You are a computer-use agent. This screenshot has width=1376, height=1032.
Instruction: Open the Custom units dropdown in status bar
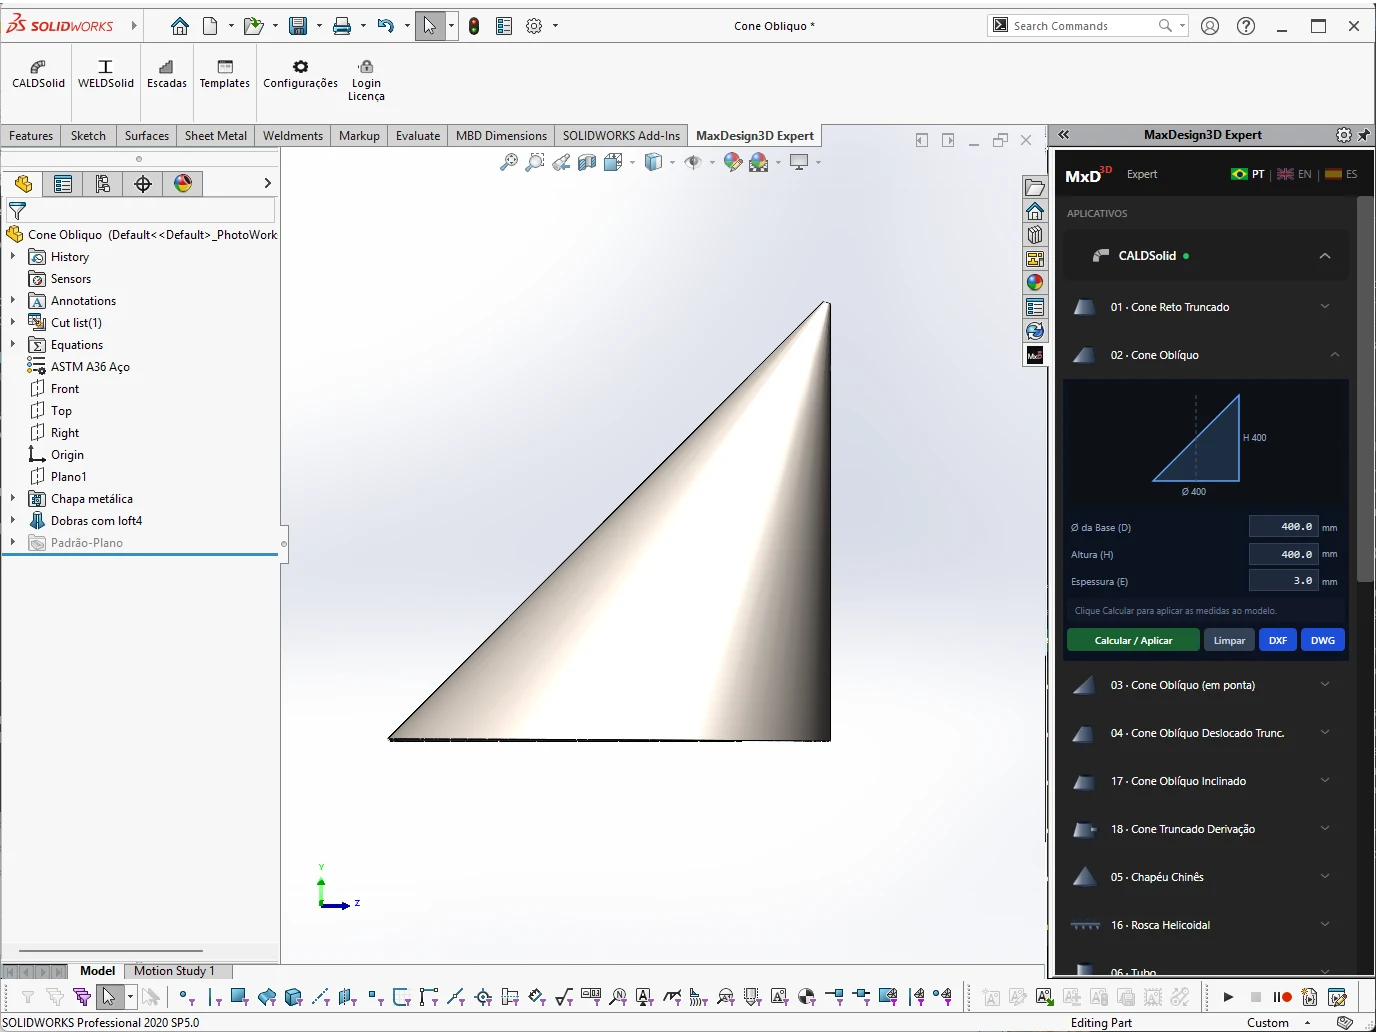[1279, 1023]
